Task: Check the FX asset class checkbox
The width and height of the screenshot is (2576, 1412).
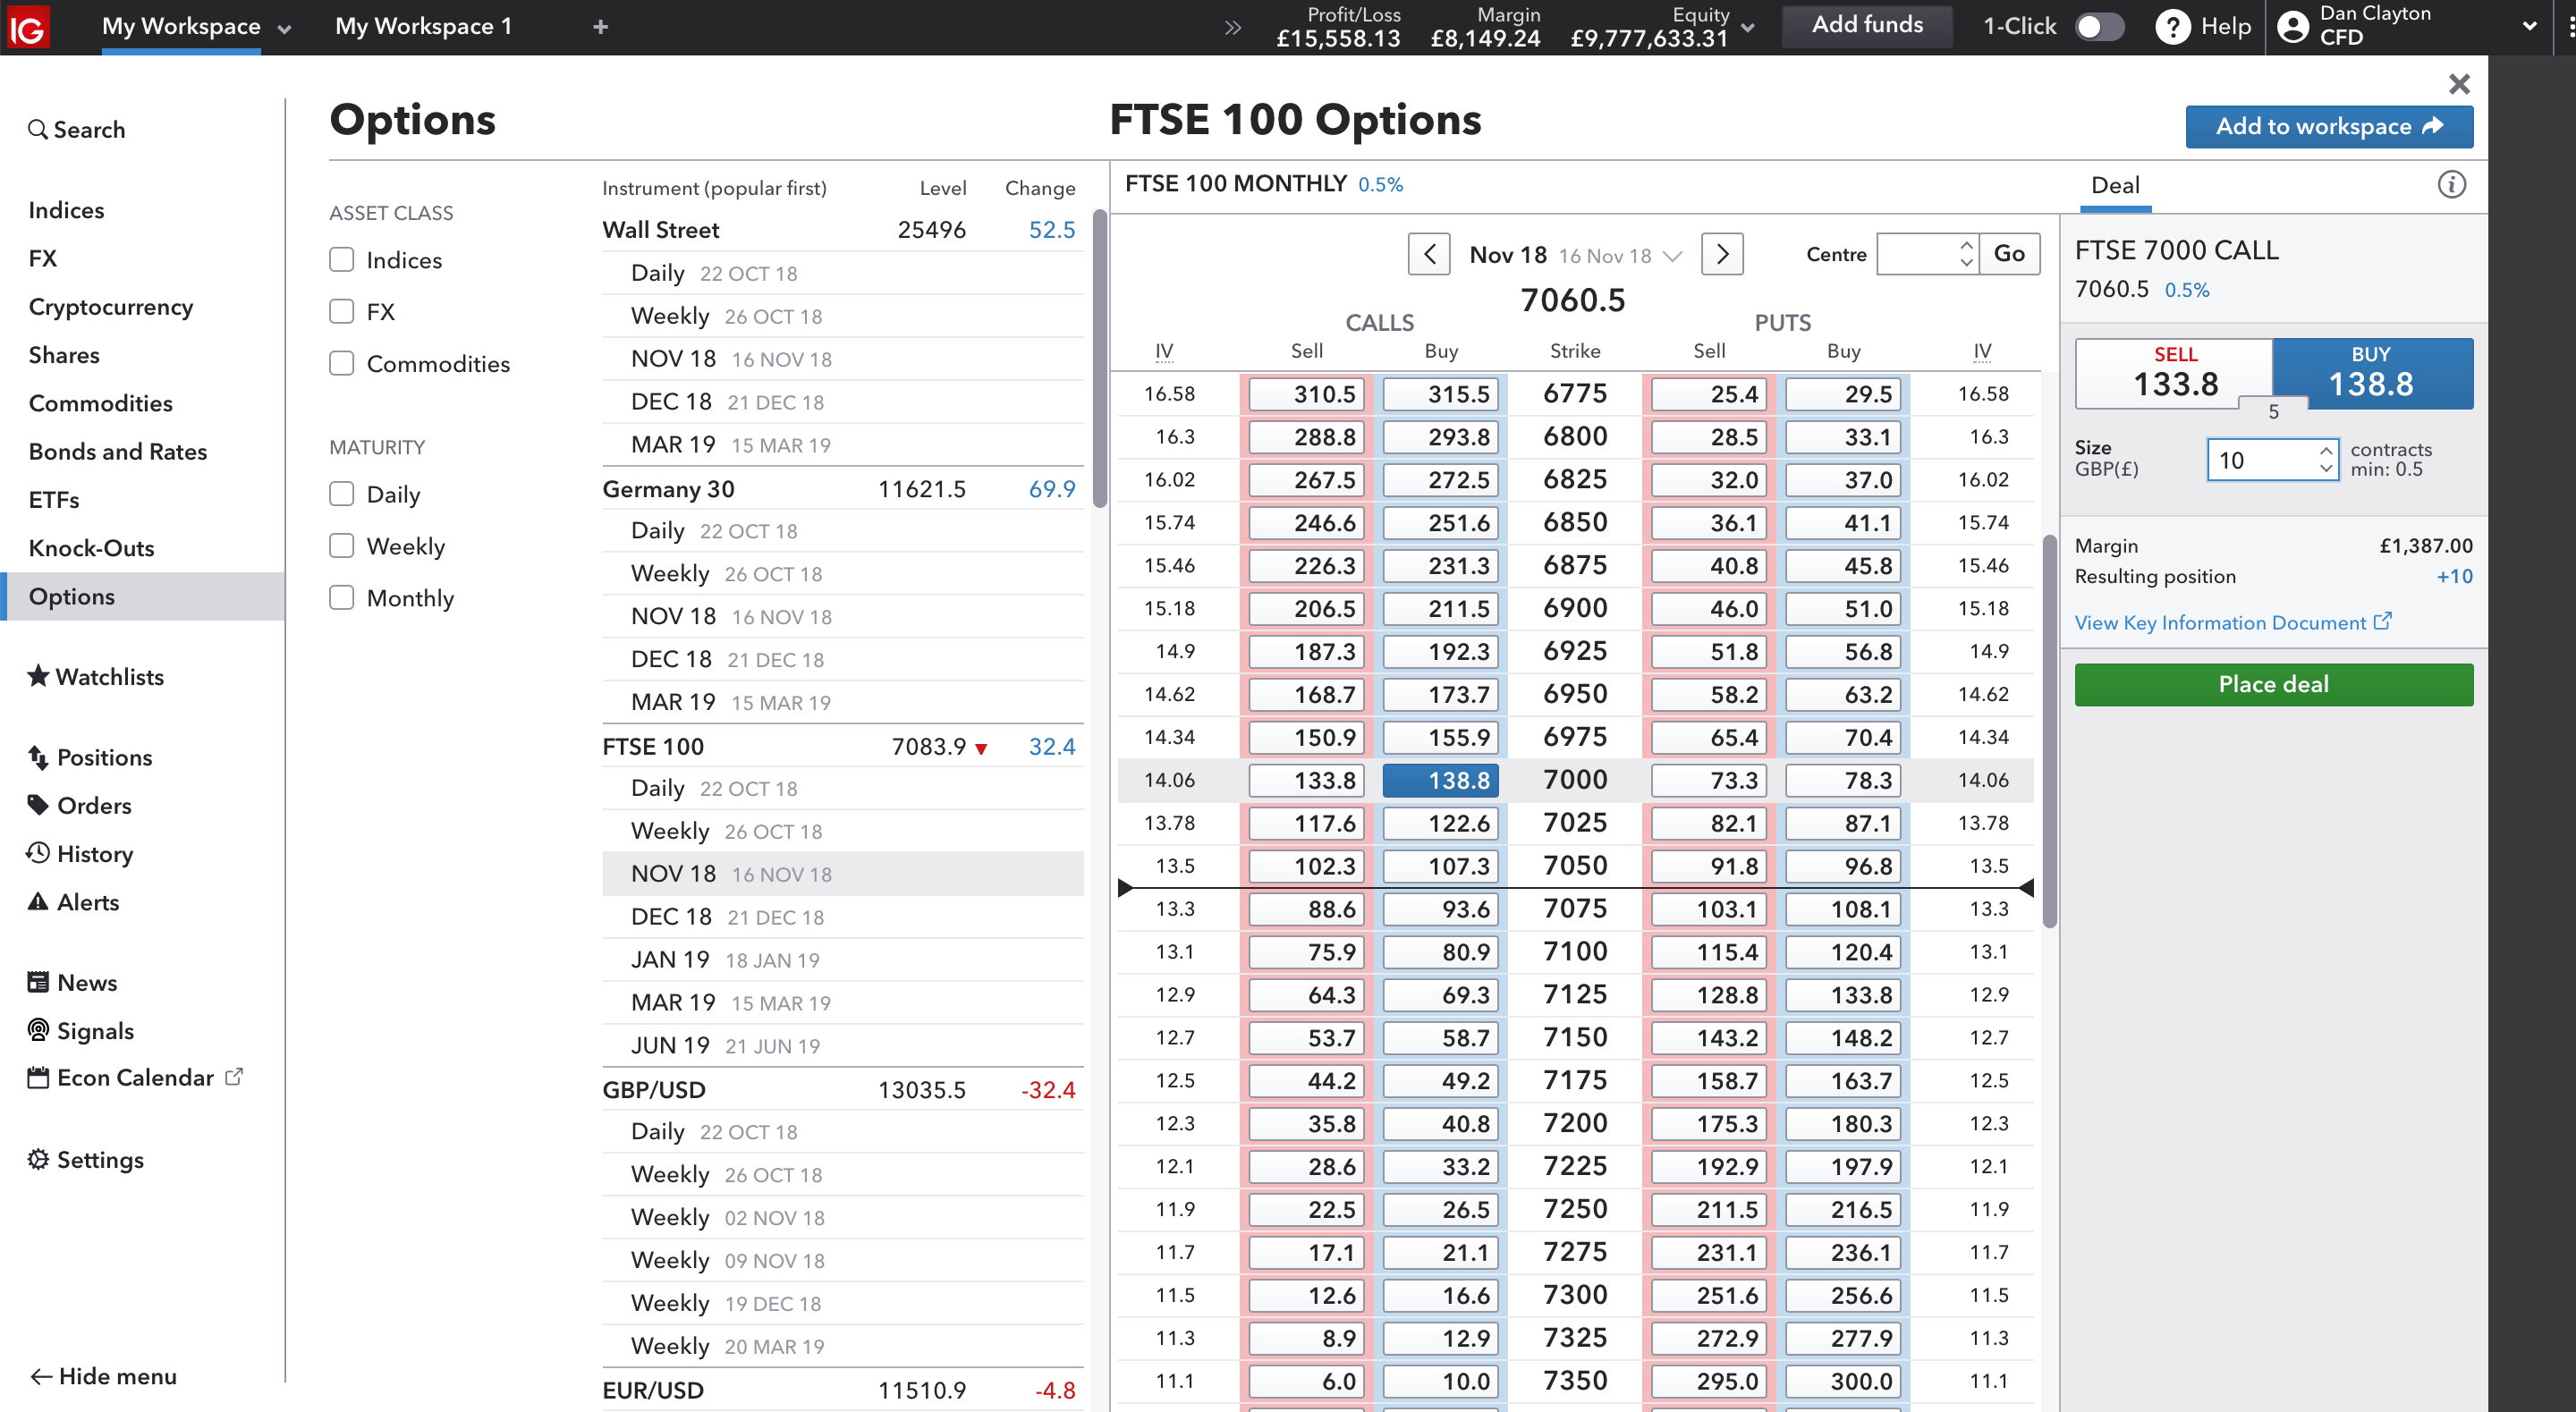Action: (x=342, y=312)
